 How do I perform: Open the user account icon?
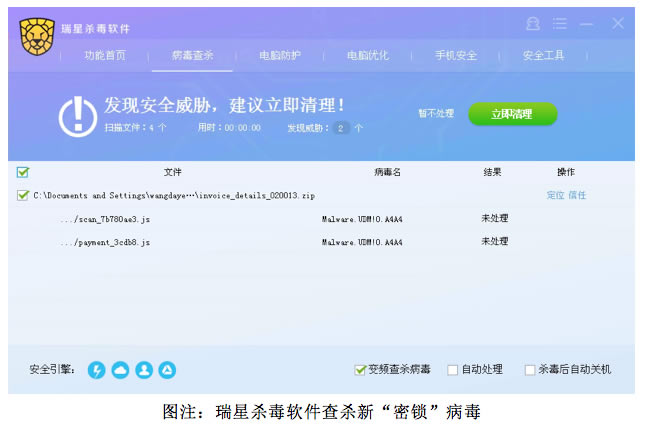click(533, 24)
